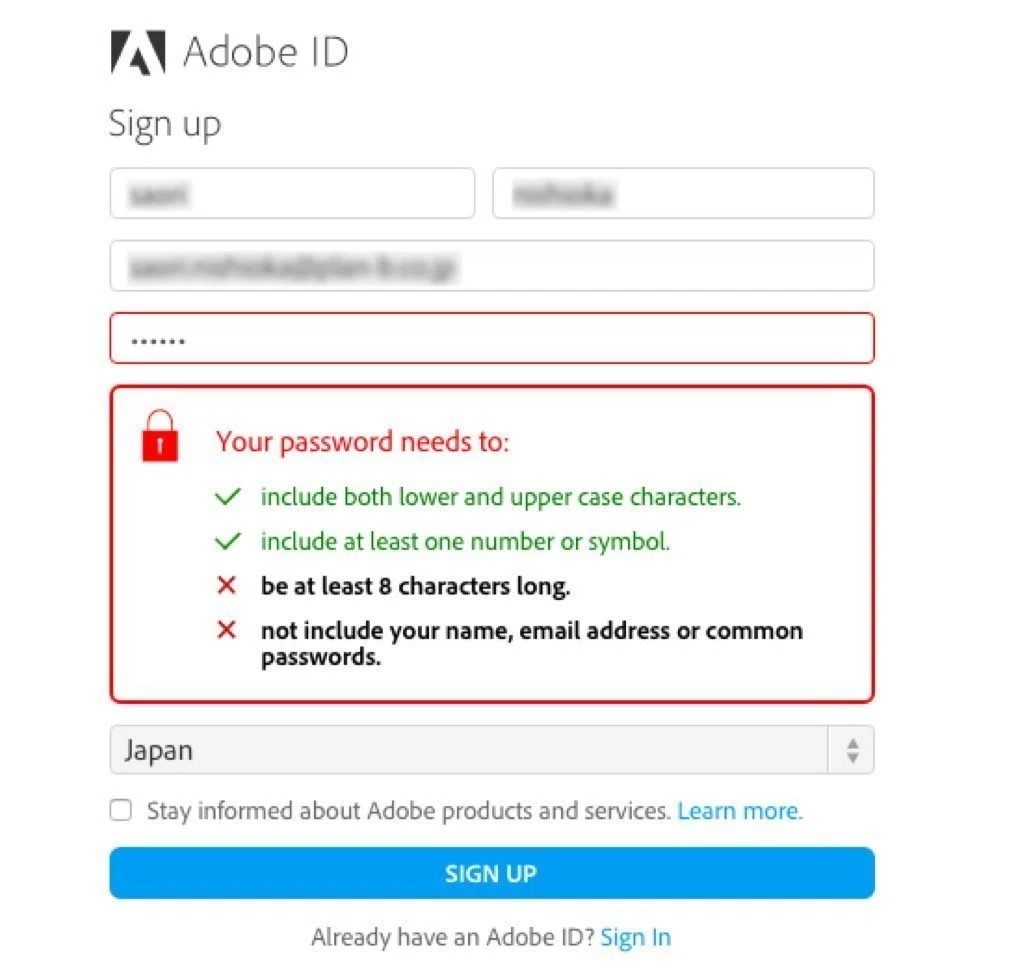
Task: Focus the last name input field
Action: (x=684, y=193)
